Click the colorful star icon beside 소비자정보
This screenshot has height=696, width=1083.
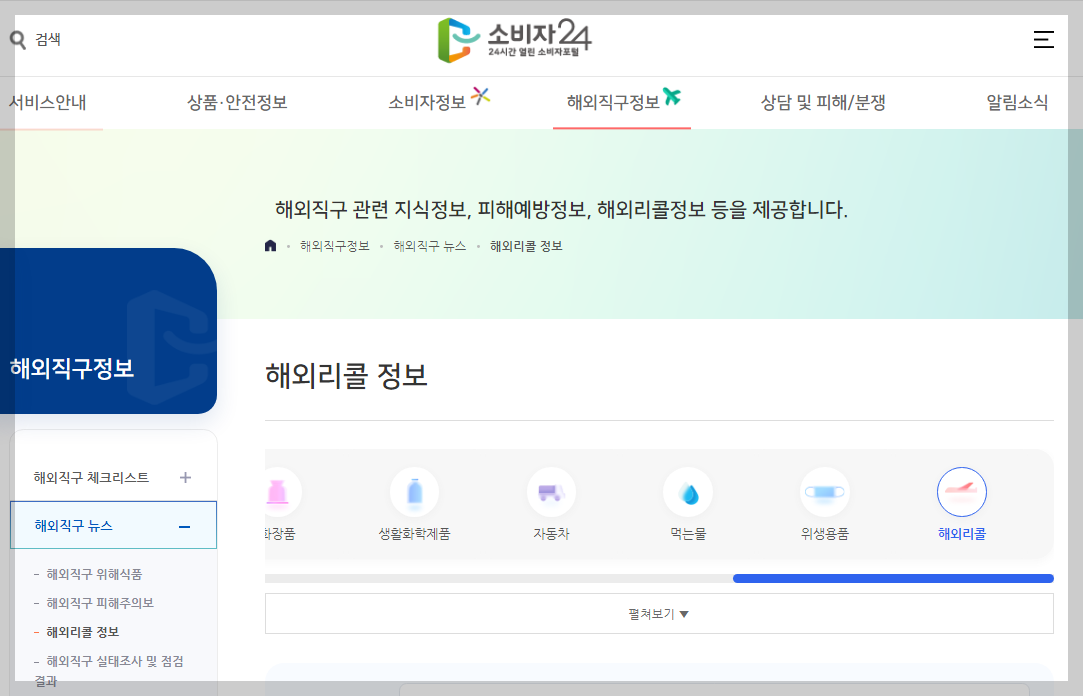pos(481,96)
